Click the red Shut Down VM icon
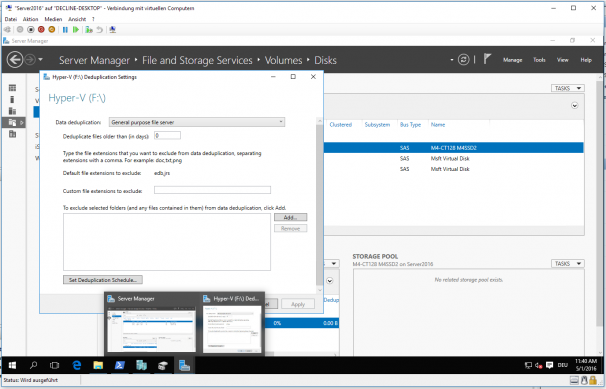The height and width of the screenshot is (389, 606). point(41,29)
